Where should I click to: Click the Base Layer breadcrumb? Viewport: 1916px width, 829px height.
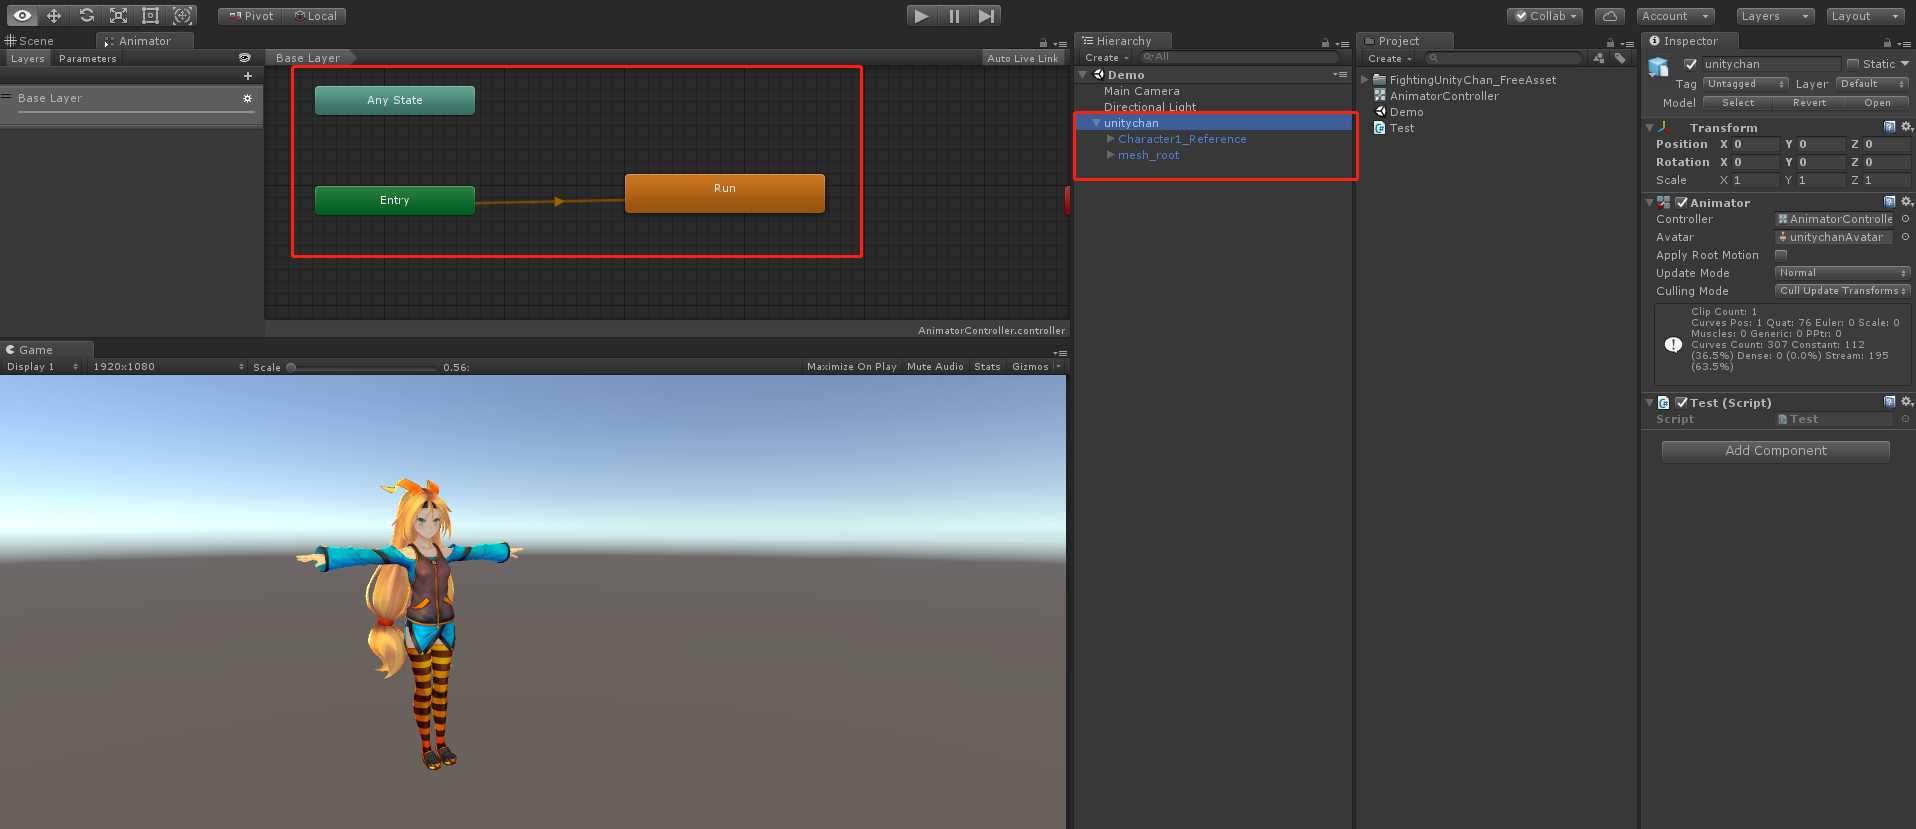click(x=308, y=58)
